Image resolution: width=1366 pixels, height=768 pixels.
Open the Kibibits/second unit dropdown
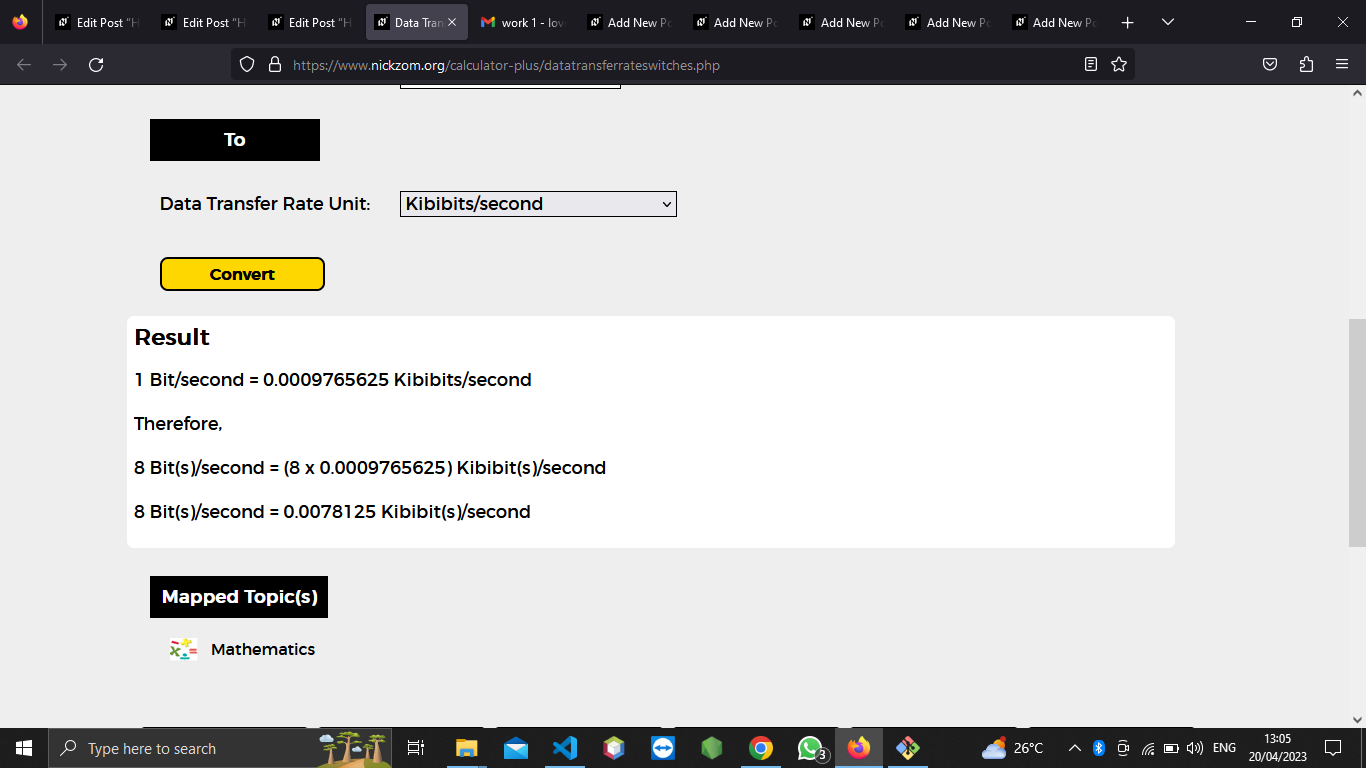(538, 204)
